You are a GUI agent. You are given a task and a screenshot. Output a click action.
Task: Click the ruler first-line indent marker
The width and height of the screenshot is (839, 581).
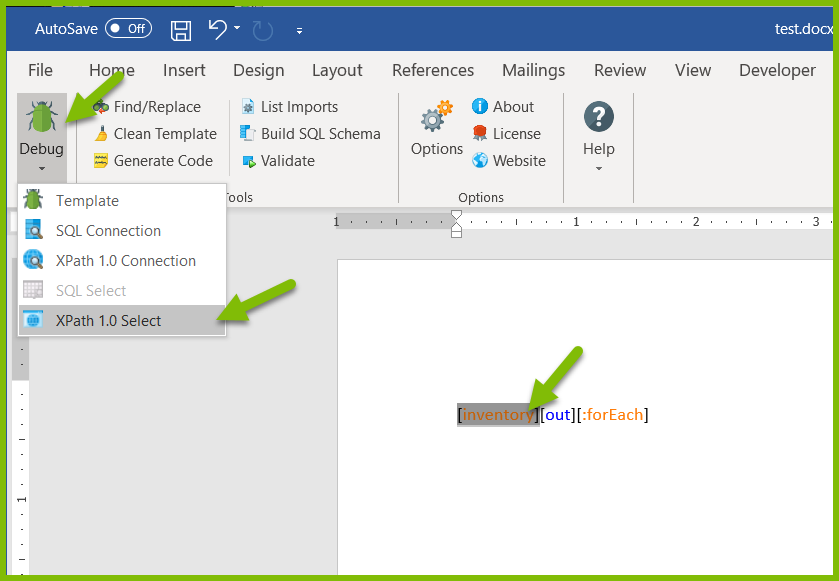pos(456,216)
